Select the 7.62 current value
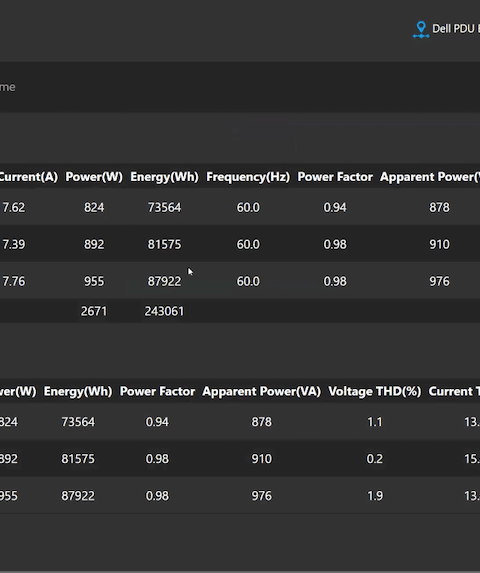This screenshot has width=480, height=573. click(14, 208)
